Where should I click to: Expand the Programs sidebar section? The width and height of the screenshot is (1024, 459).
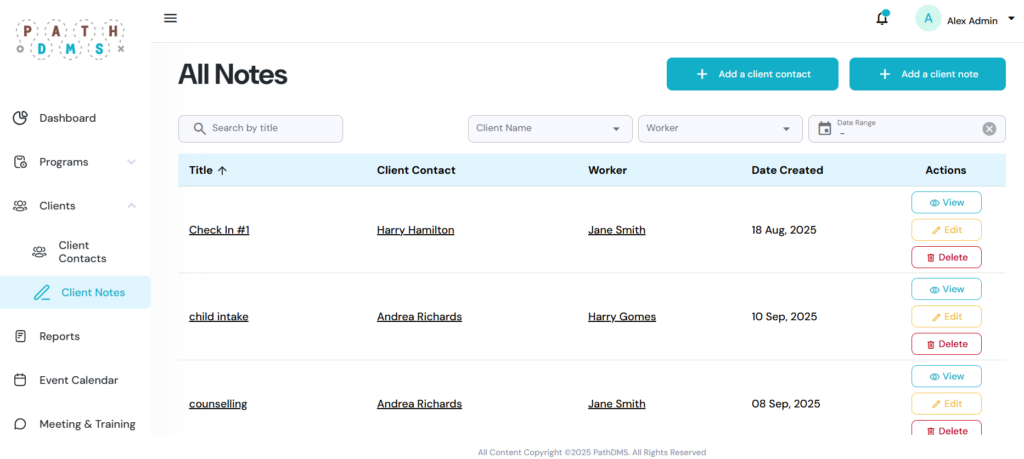(x=131, y=162)
